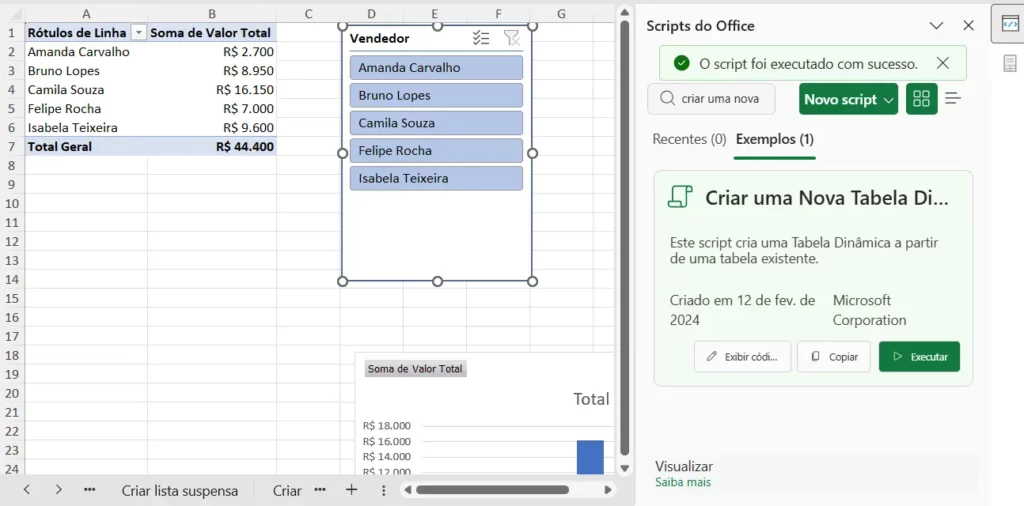Click the script scroll icon on example card

(680, 197)
